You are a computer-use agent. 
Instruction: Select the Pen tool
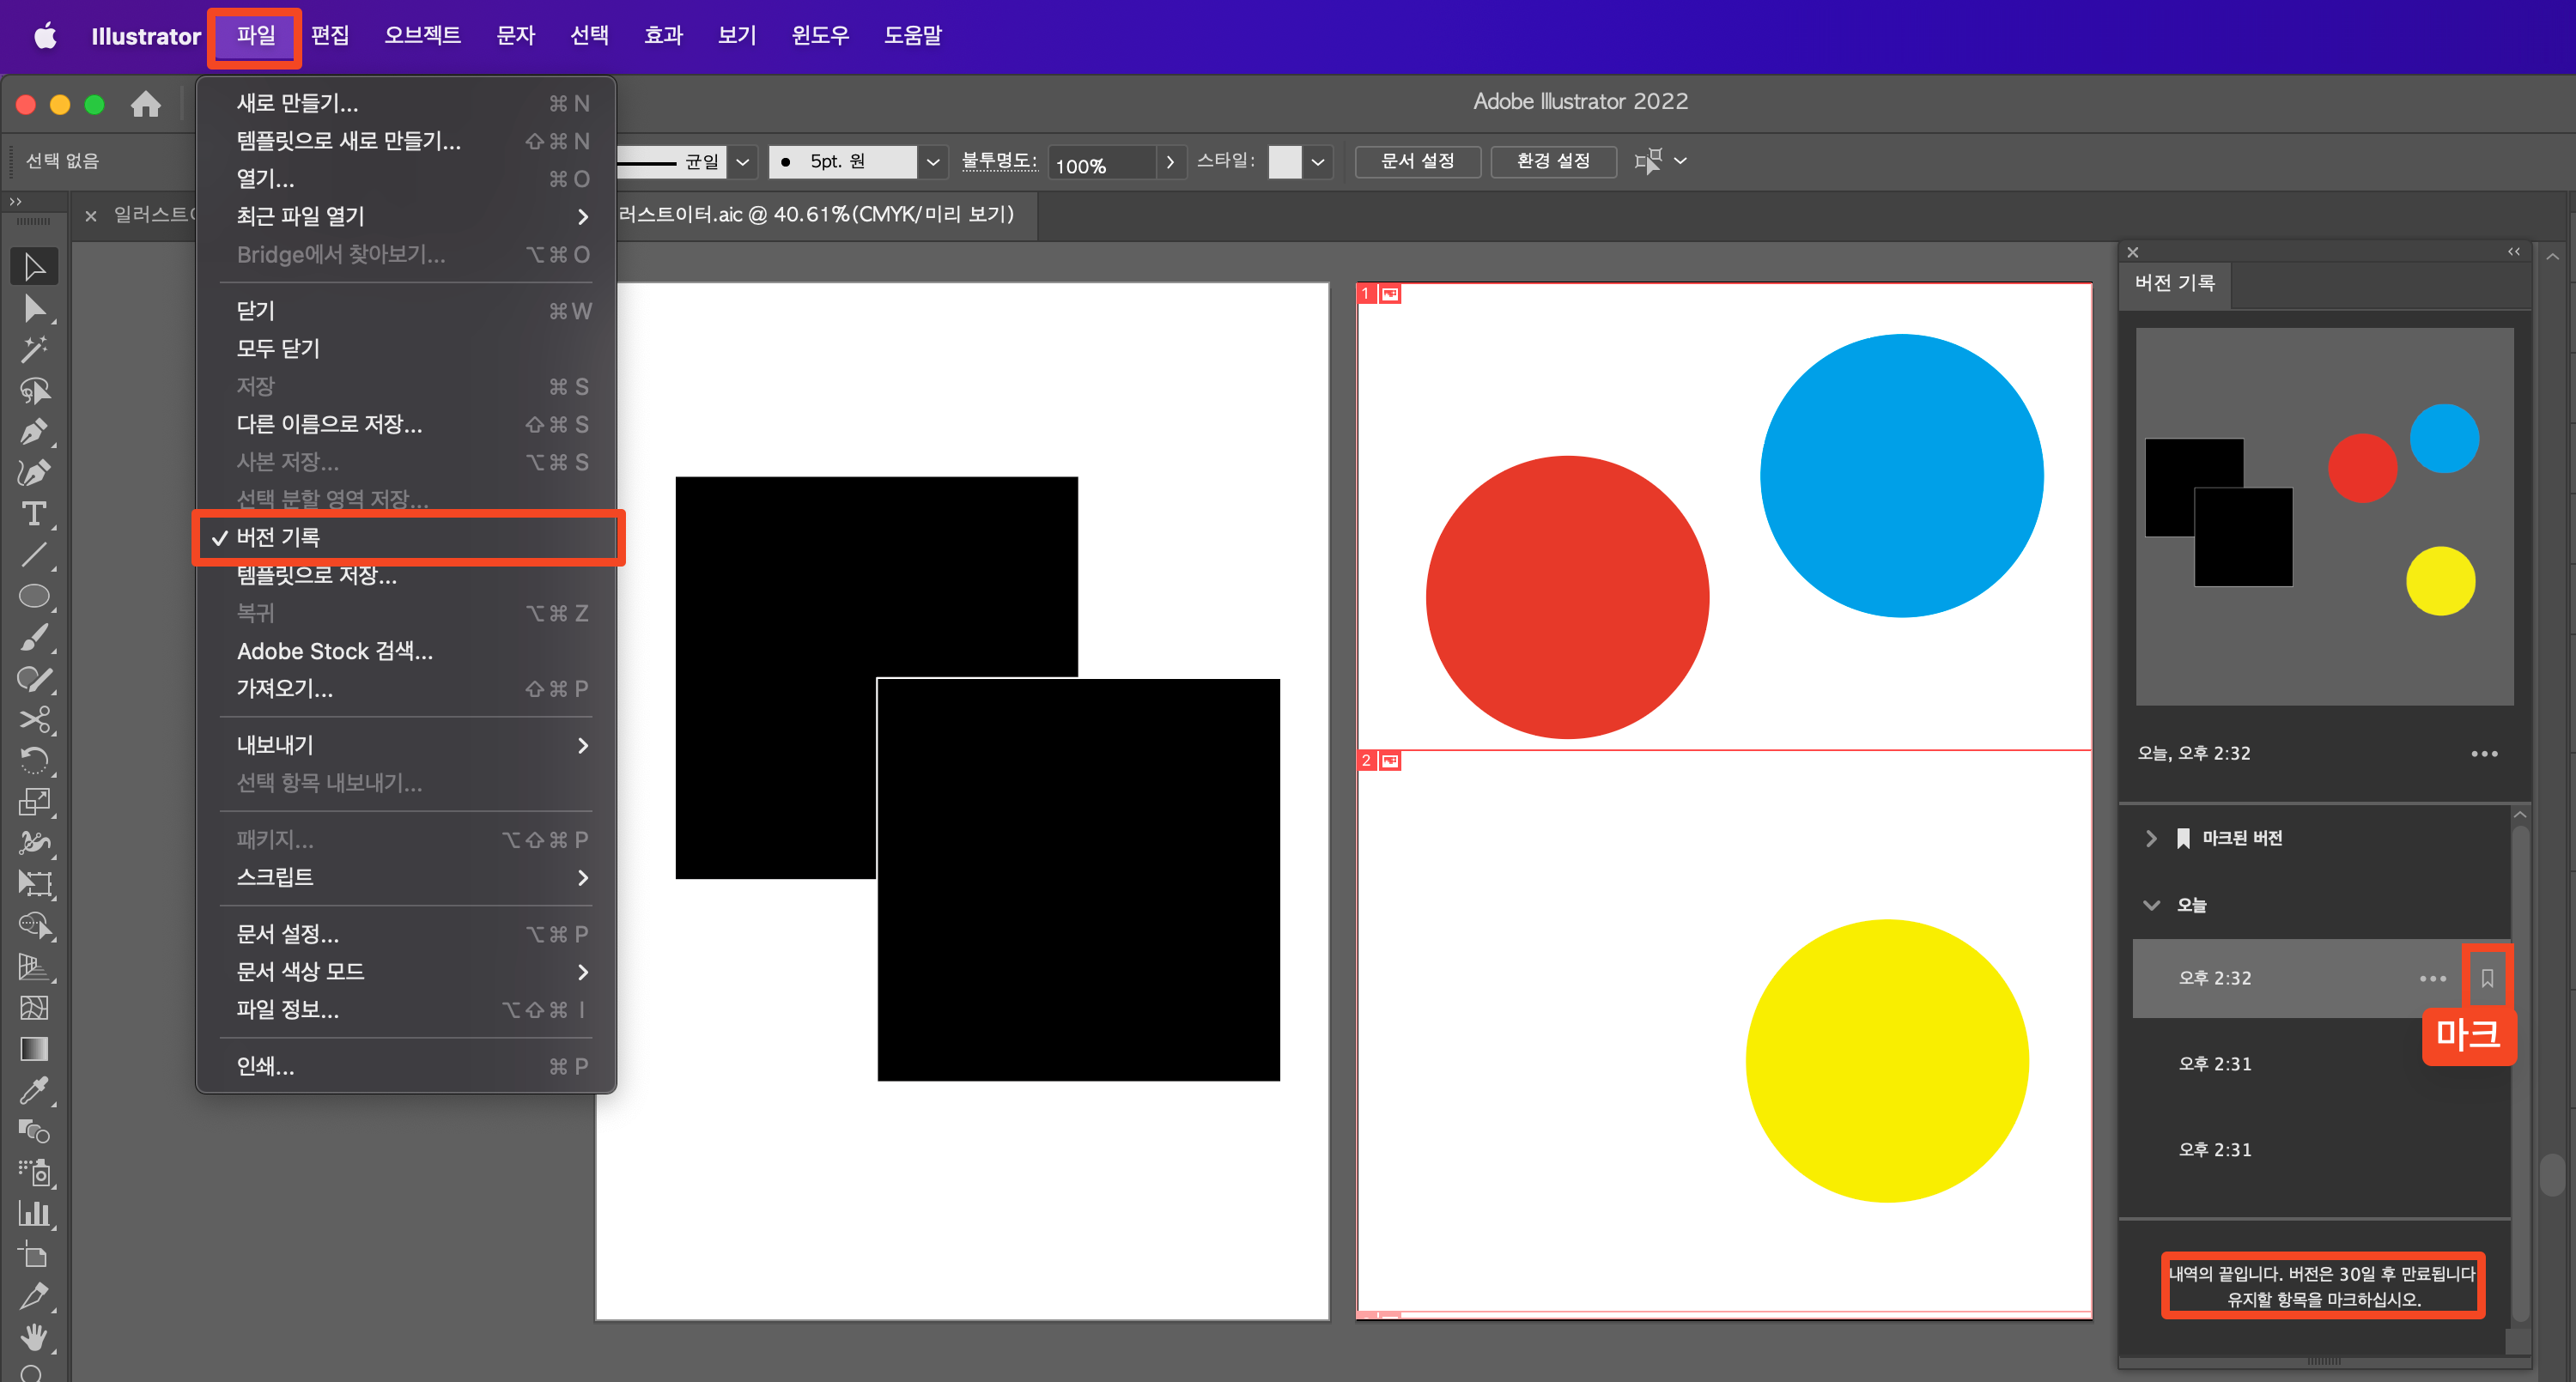(34, 431)
